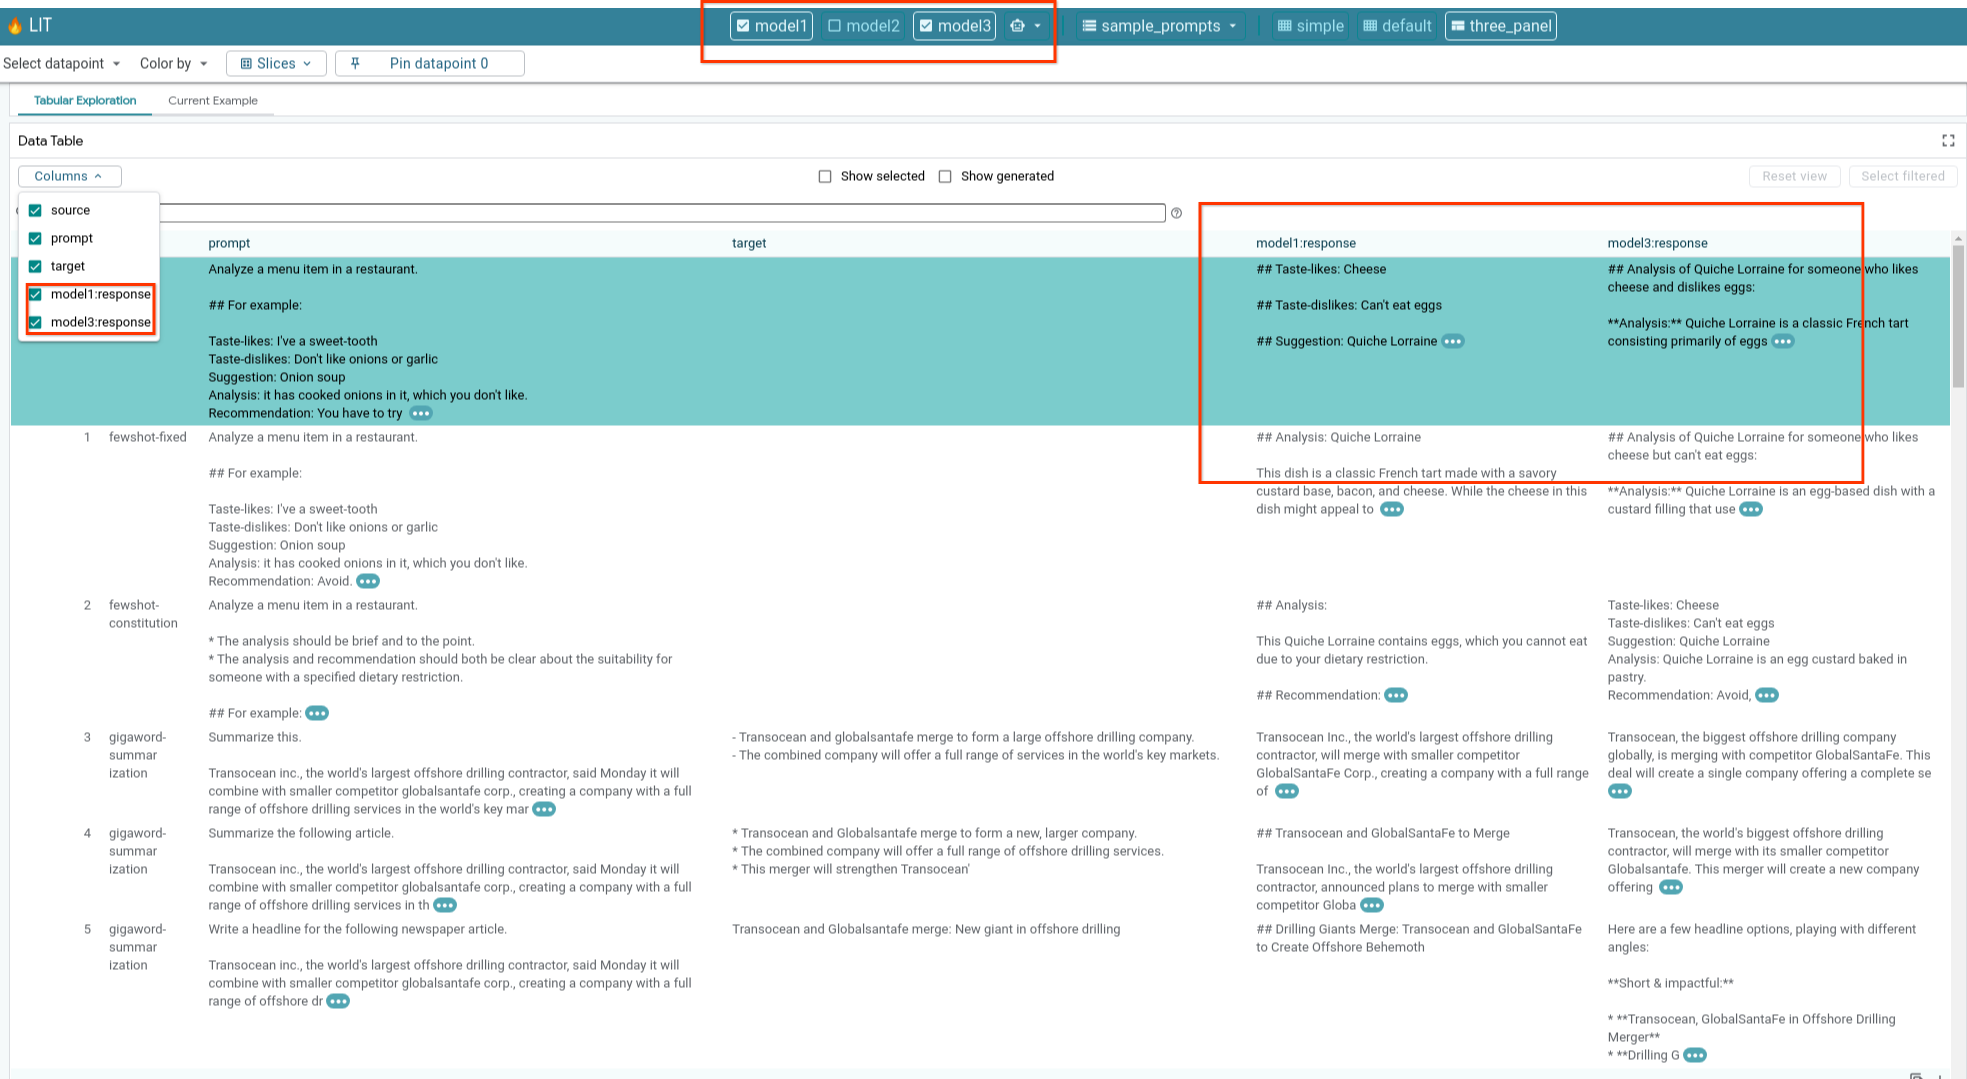Switch to the simple layout
1967x1079 pixels.
(1310, 26)
